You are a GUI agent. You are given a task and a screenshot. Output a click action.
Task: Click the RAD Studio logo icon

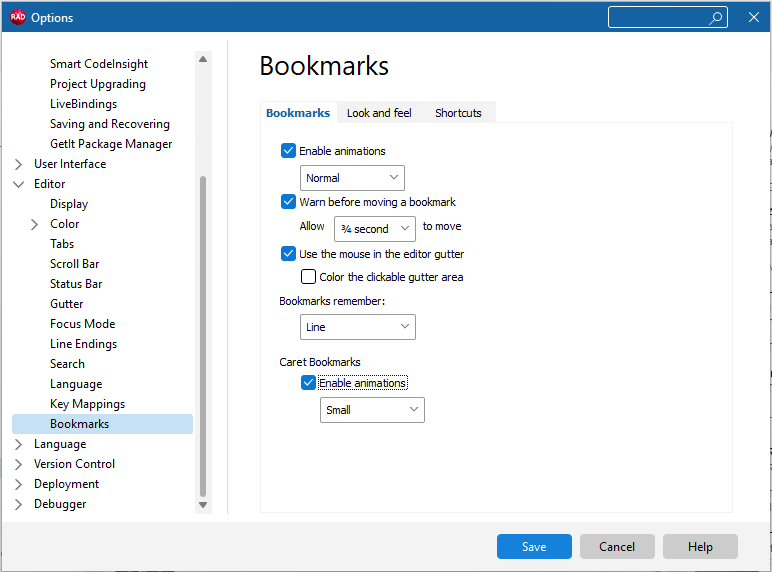18,17
